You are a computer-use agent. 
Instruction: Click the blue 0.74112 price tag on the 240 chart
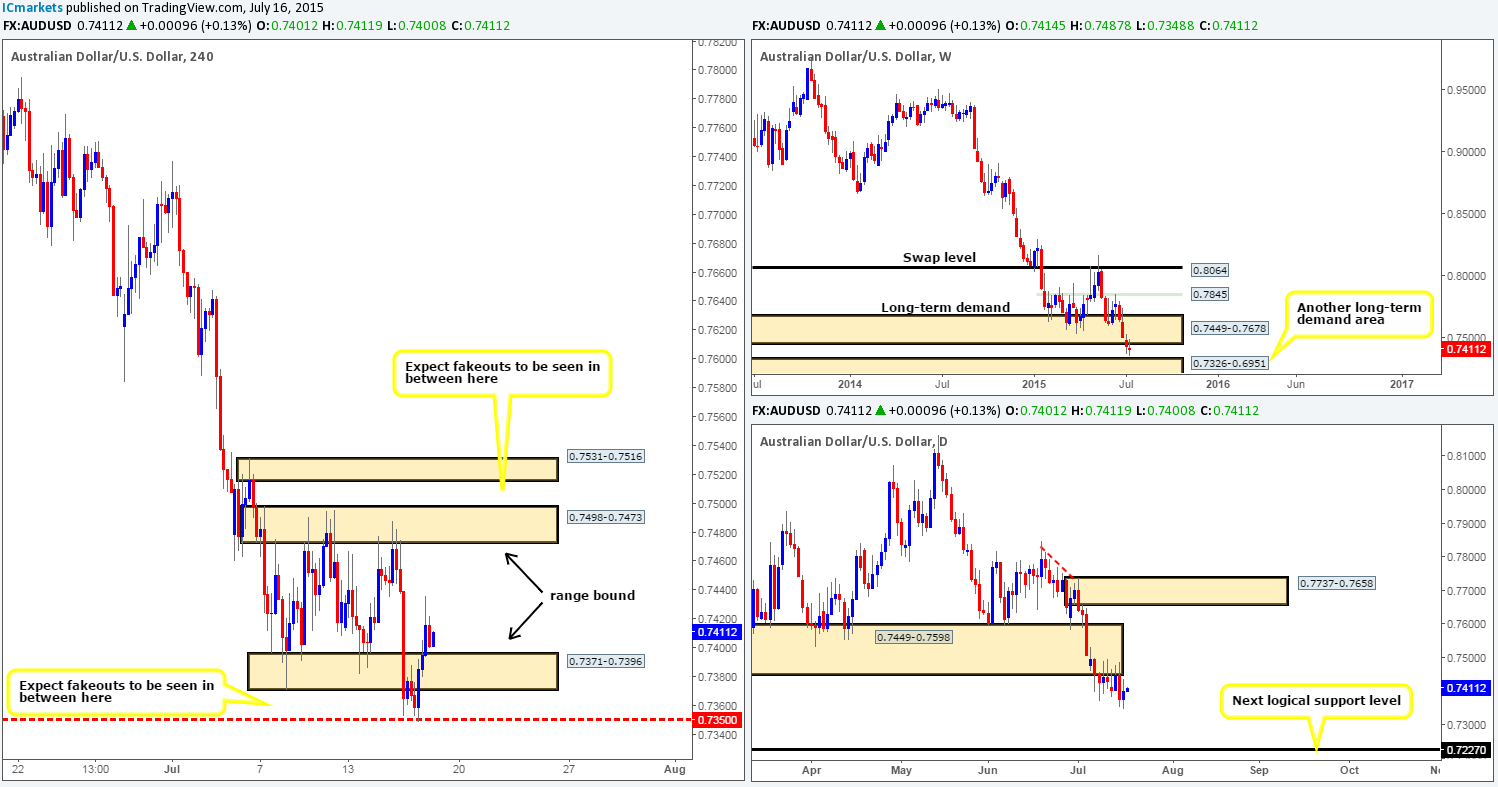pyautogui.click(x=717, y=632)
